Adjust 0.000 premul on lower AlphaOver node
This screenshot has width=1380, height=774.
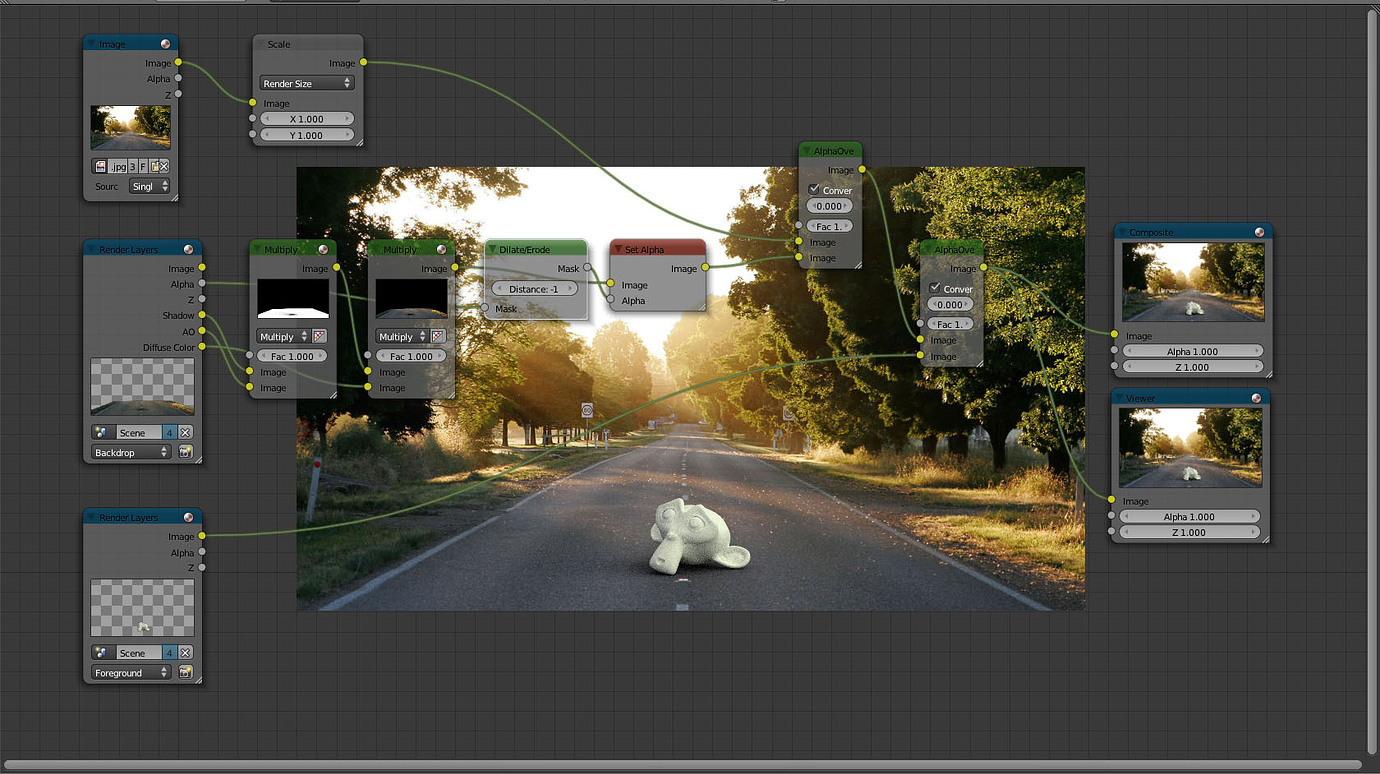point(950,305)
